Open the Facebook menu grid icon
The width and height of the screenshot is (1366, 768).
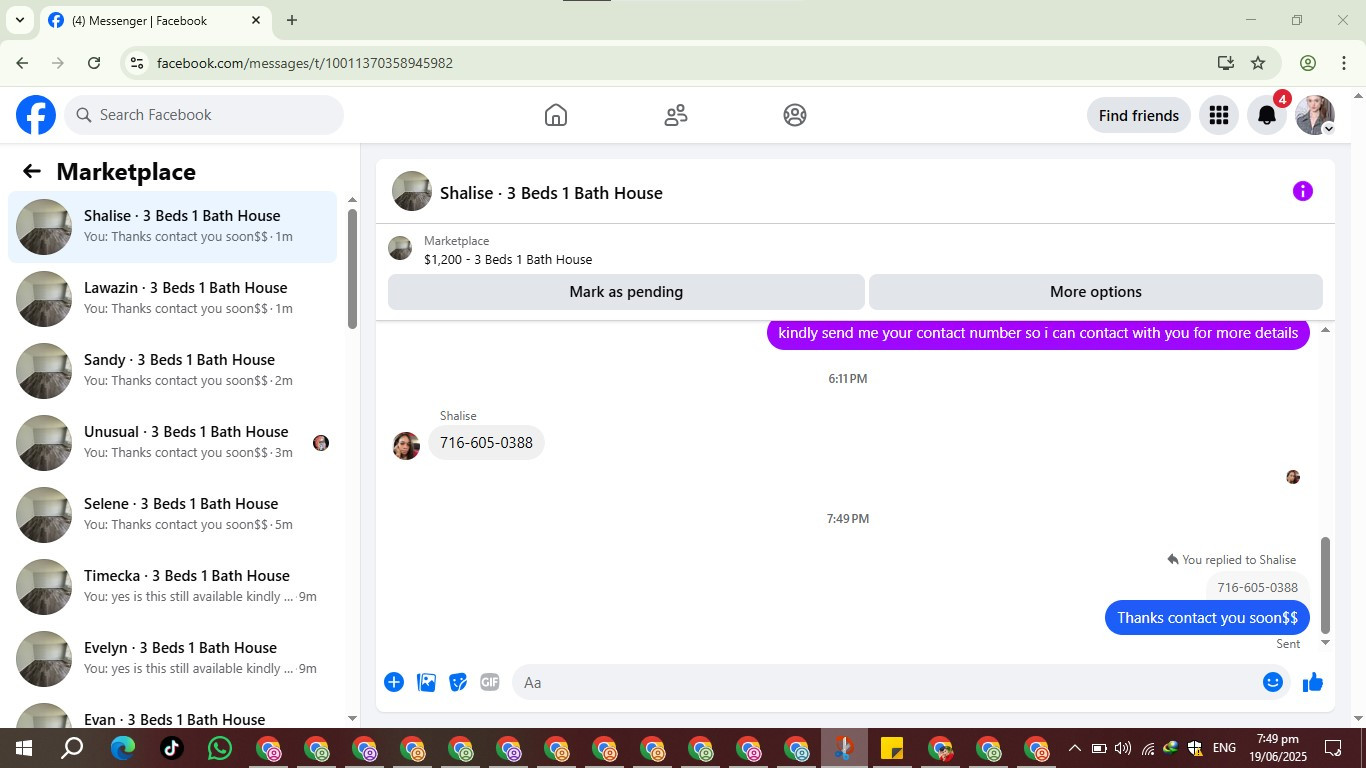1218,115
